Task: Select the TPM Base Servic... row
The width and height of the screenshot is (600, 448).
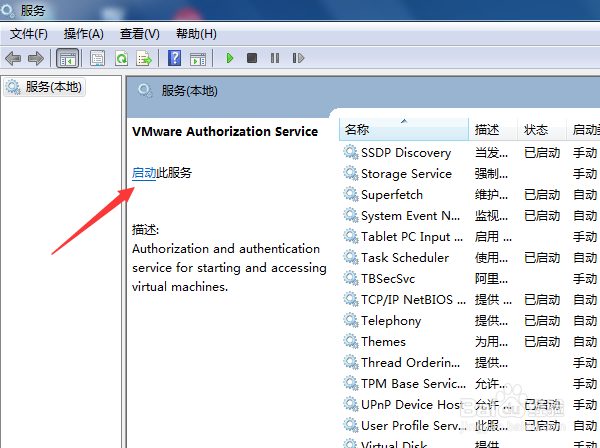Action: [469, 384]
